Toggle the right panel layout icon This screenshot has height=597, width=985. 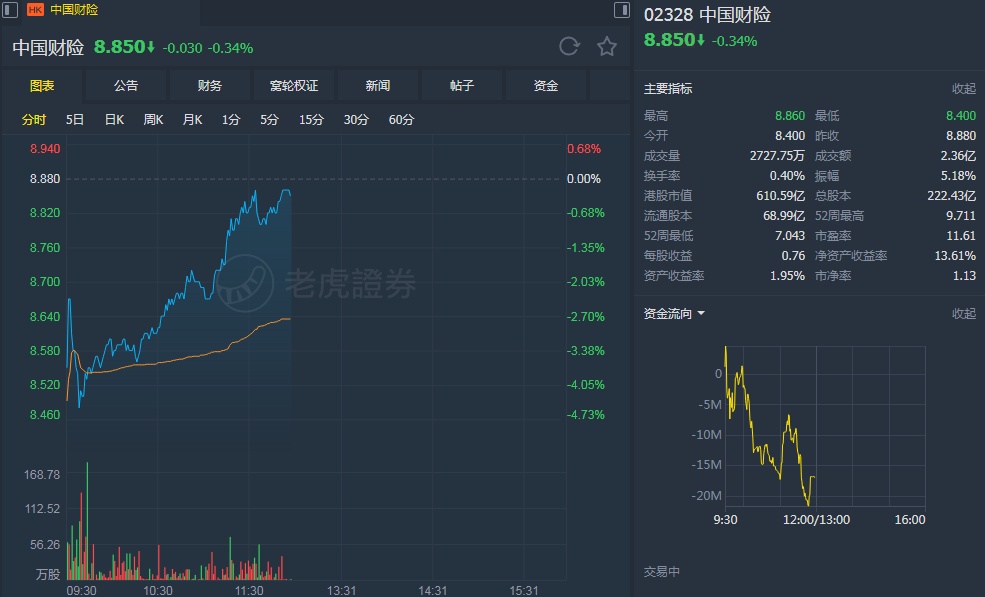621,10
